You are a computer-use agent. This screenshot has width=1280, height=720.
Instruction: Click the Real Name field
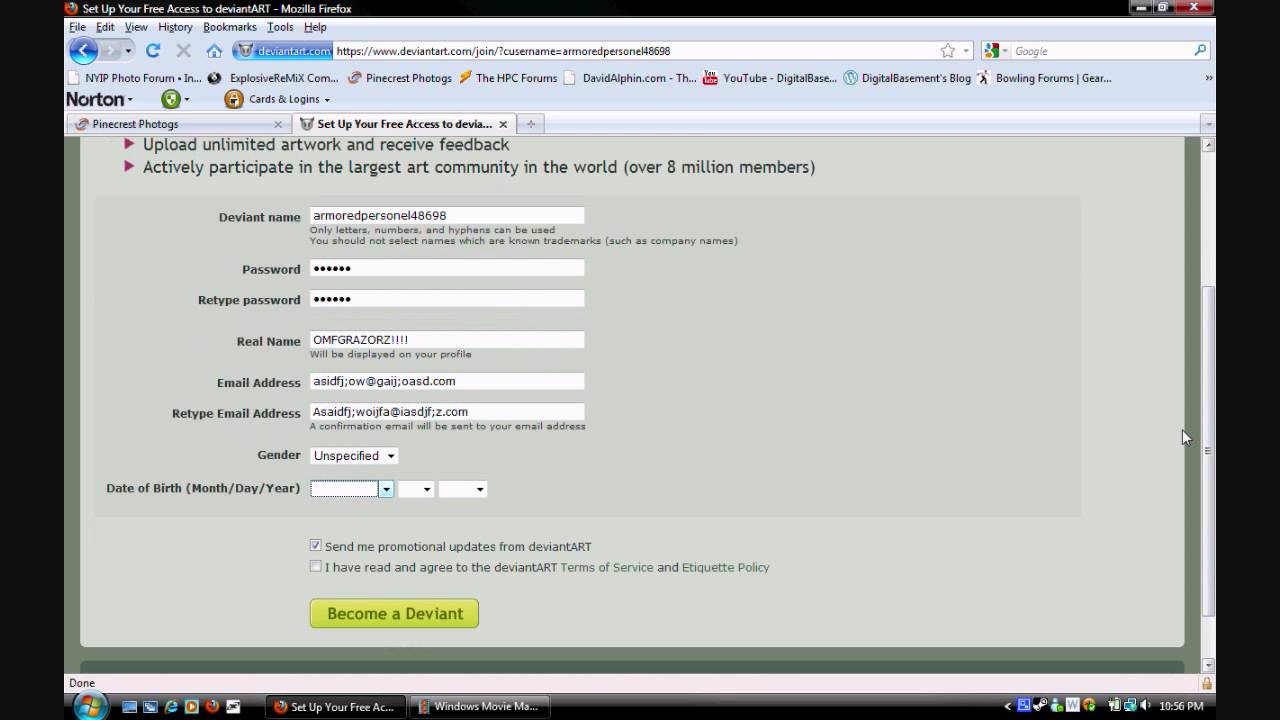[447, 340]
